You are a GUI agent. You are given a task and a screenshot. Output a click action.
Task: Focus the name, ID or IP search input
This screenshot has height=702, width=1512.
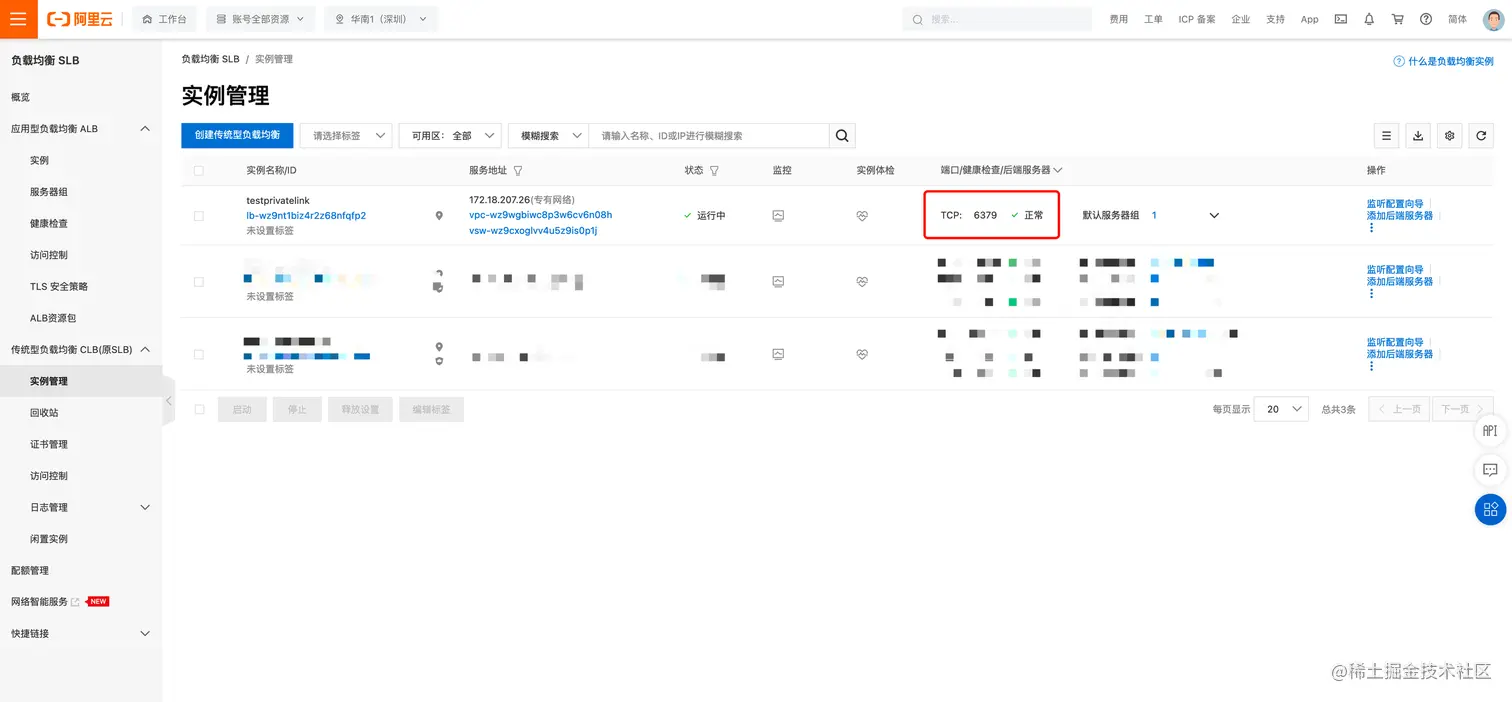(709, 136)
